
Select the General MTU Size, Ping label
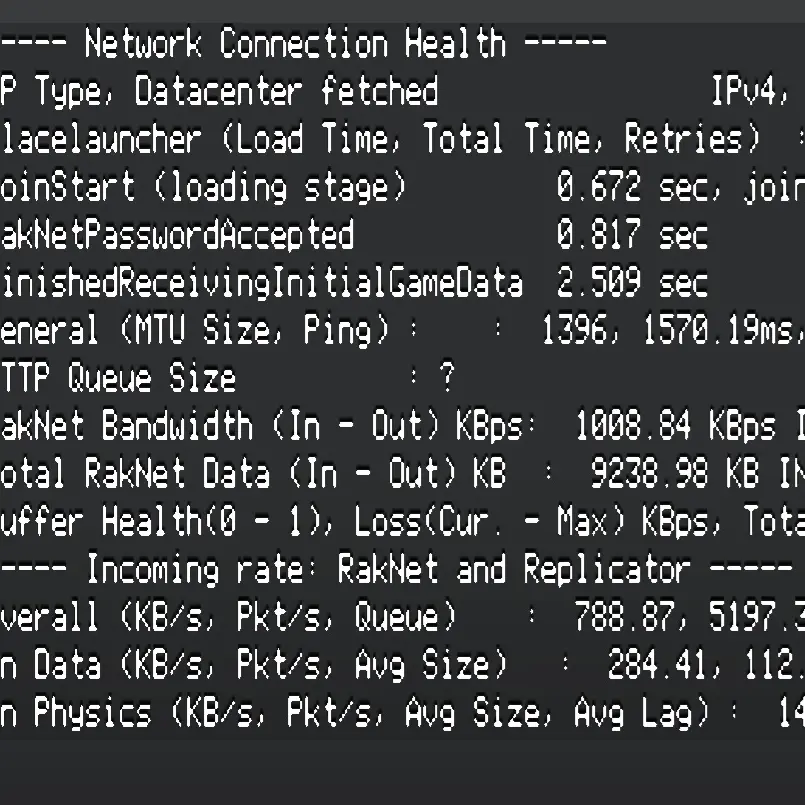click(195, 331)
